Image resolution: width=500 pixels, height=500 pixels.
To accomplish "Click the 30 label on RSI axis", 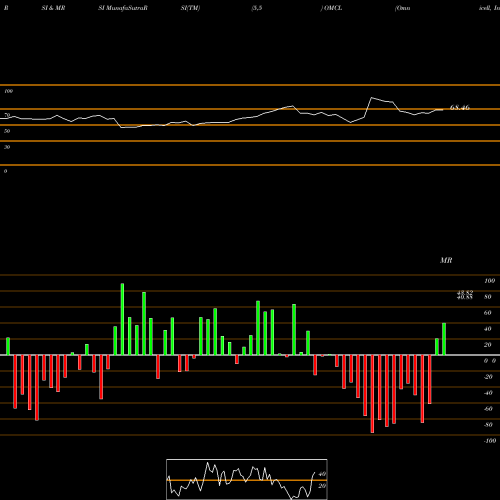I will [7, 147].
